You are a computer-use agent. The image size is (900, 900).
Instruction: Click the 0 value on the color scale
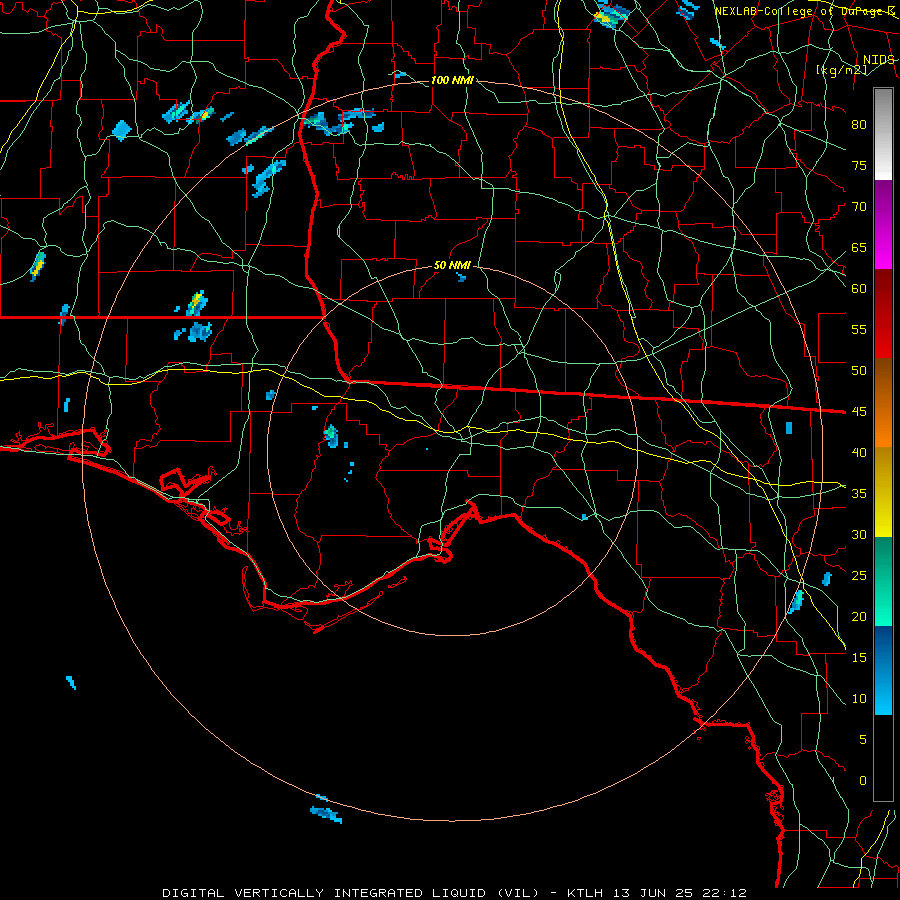pyautogui.click(x=863, y=781)
